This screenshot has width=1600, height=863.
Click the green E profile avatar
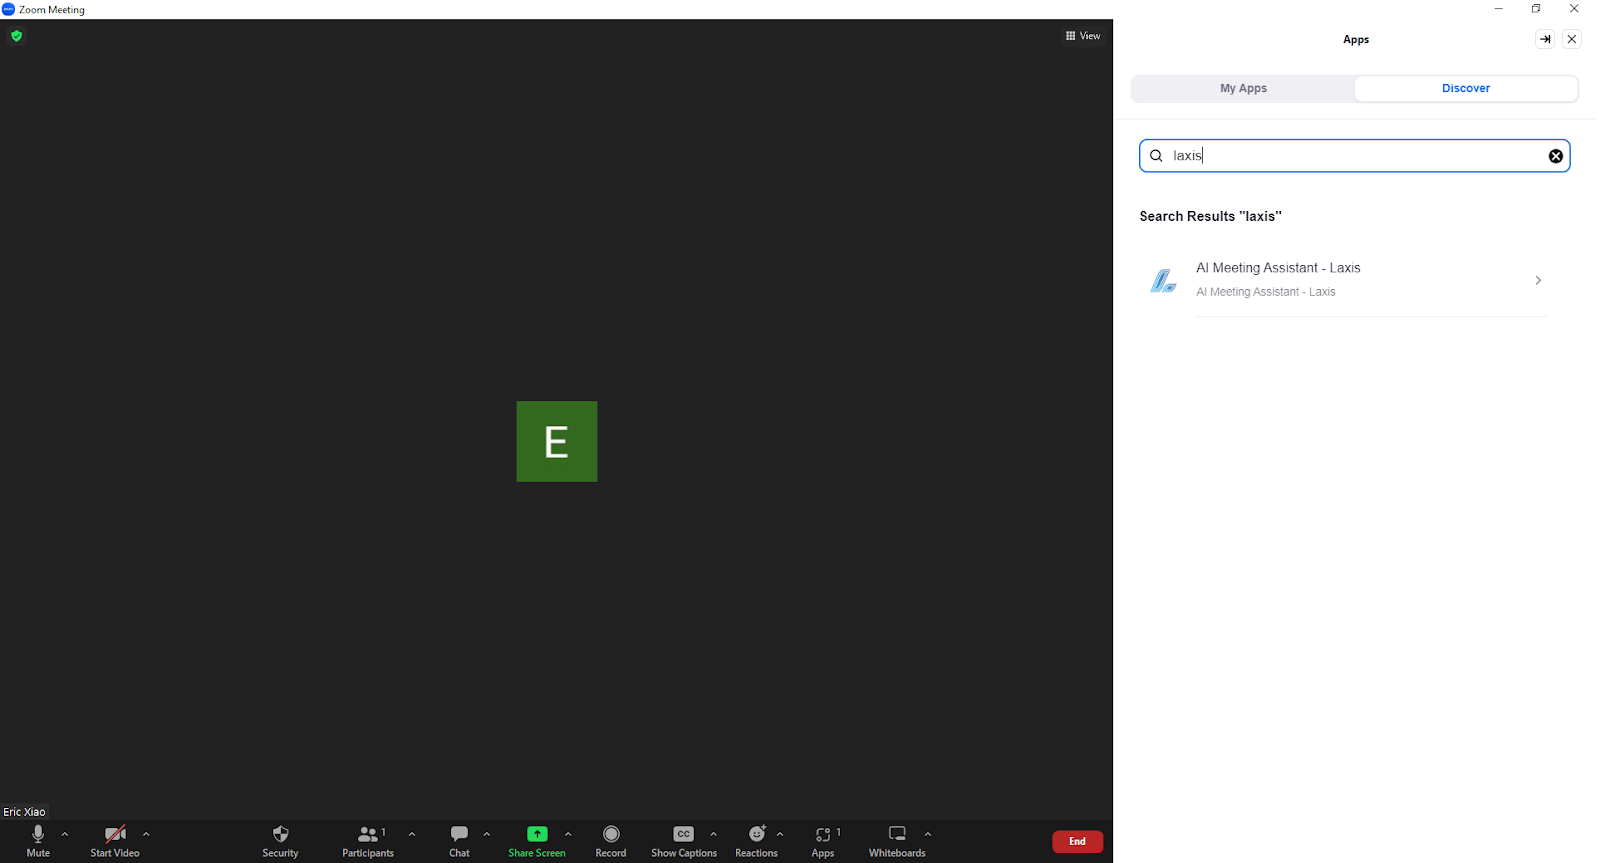pyautogui.click(x=557, y=442)
